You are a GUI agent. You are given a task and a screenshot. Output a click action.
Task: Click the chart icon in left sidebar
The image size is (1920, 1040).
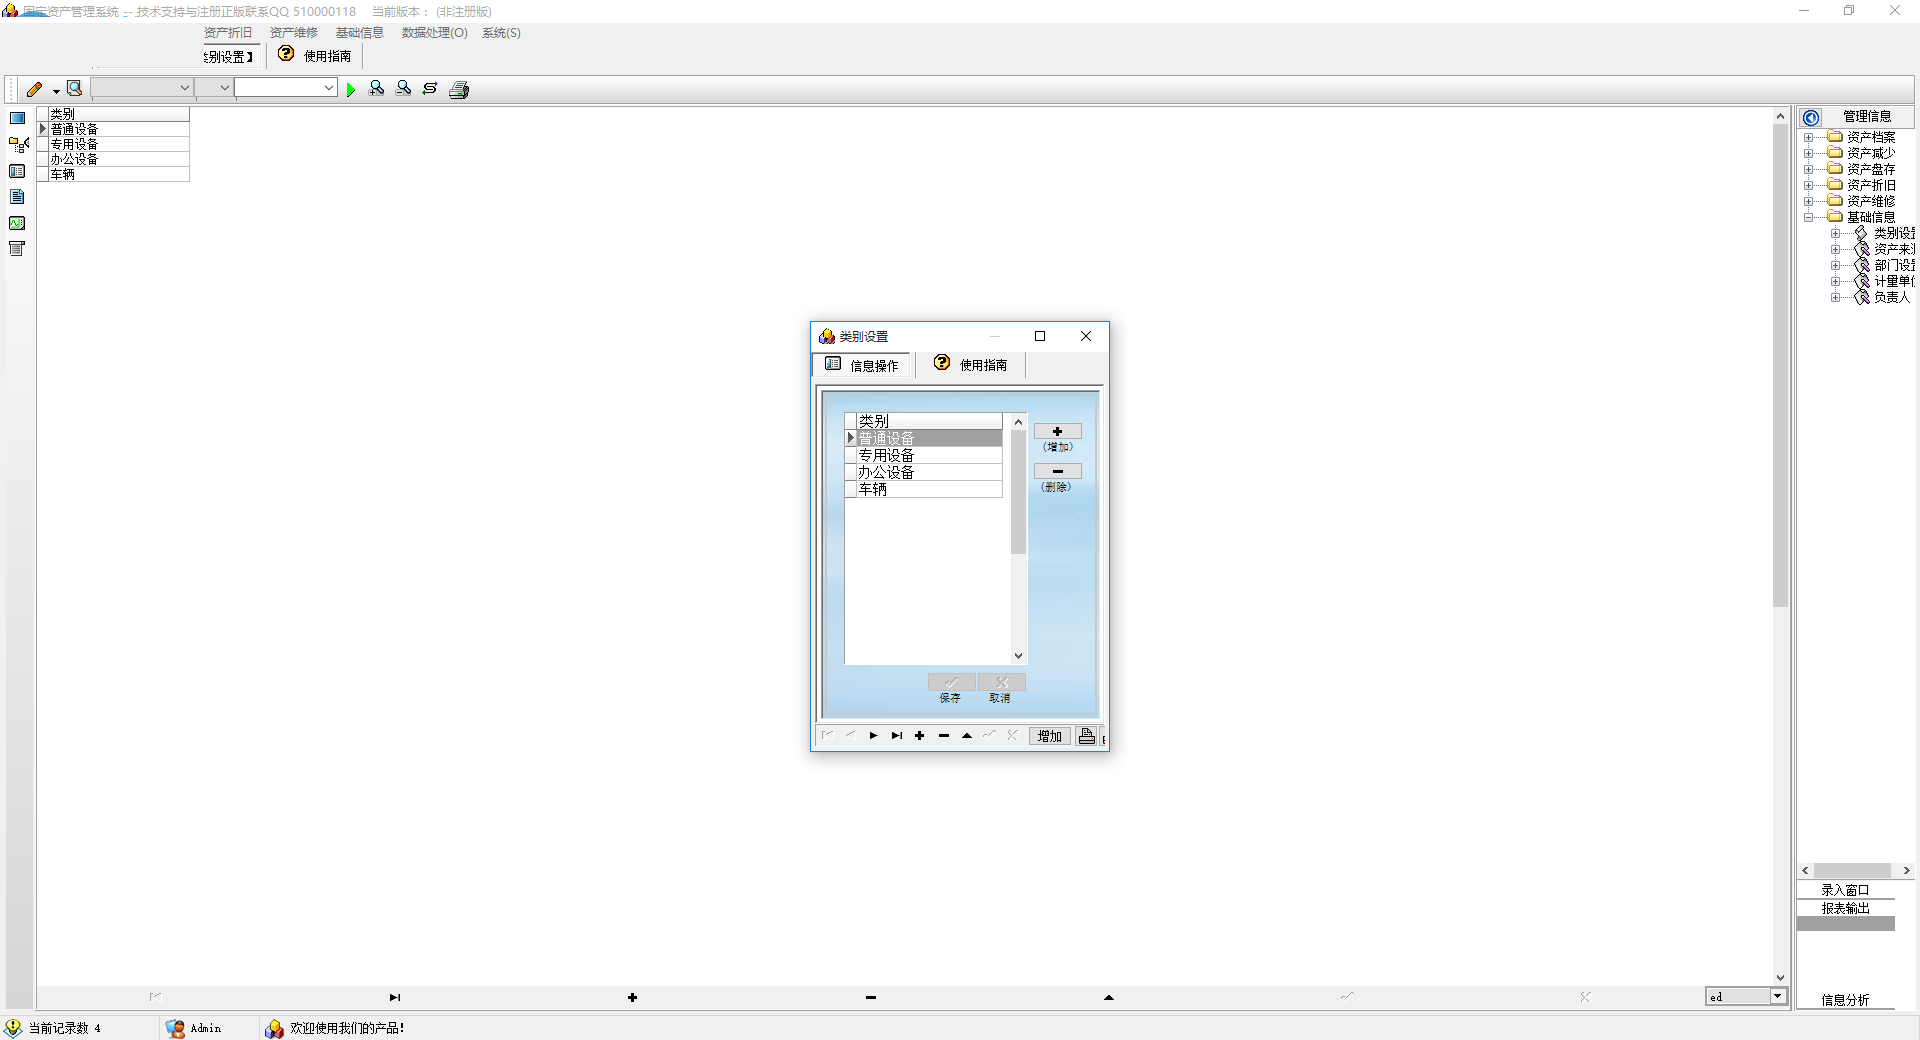(x=17, y=223)
